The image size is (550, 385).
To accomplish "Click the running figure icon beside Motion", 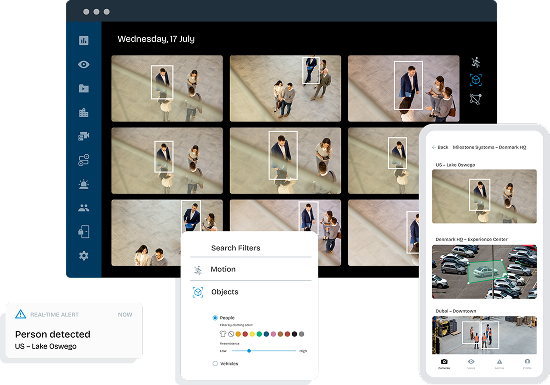I will pos(198,270).
